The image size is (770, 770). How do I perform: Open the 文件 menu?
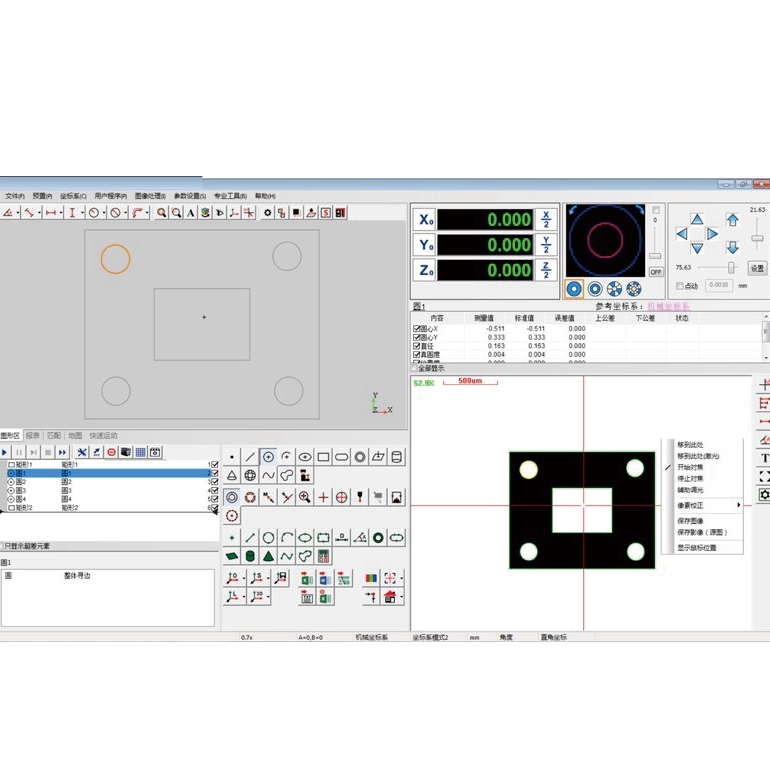[x=14, y=196]
